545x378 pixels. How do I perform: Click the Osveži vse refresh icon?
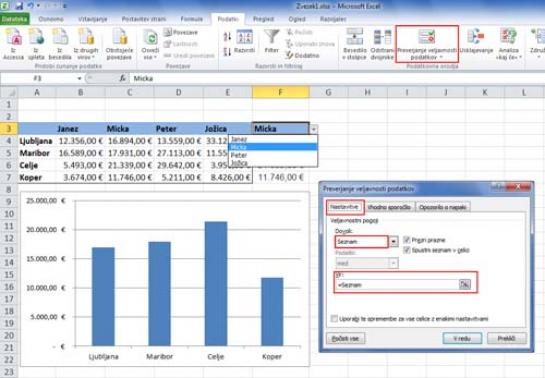click(x=151, y=38)
